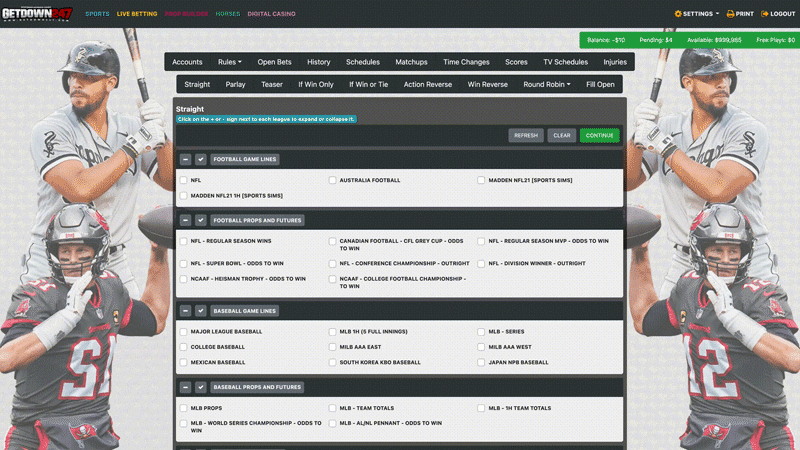Check MLB World Series Championship checkbox
Screen dimensions: 800x450
pos(183,423)
